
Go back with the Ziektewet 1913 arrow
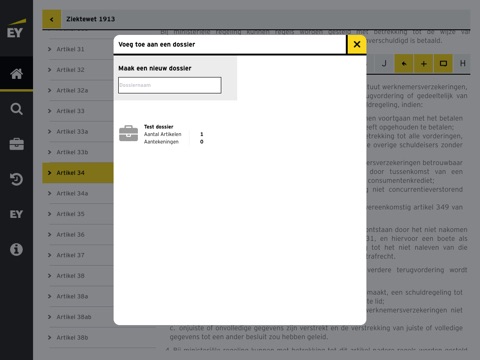[51, 19]
